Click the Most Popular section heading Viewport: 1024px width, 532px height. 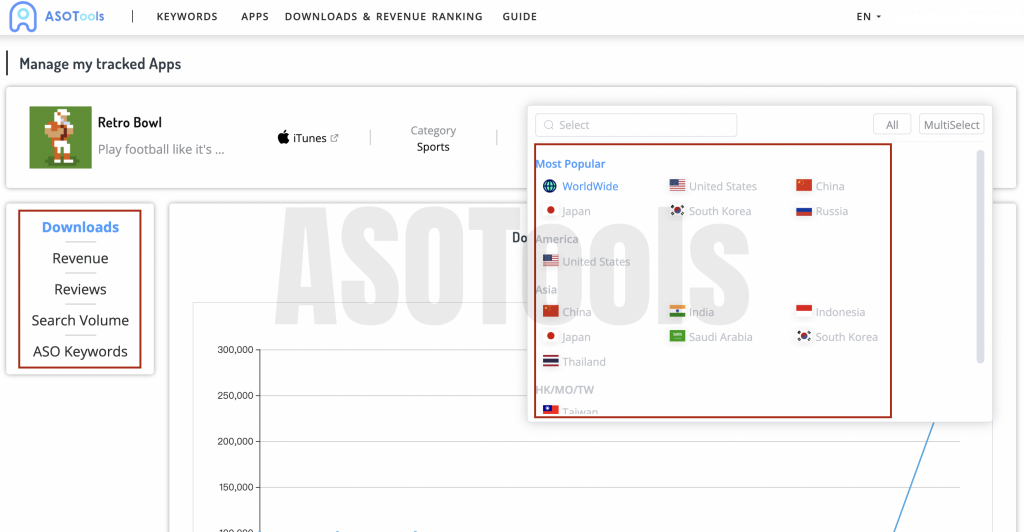pyautogui.click(x=570, y=164)
